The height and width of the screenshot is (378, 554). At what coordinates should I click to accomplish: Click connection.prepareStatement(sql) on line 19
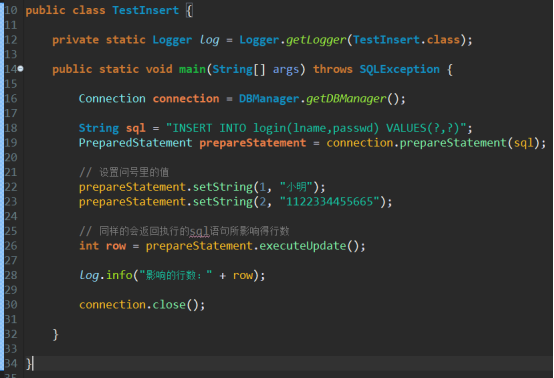tap(433, 143)
